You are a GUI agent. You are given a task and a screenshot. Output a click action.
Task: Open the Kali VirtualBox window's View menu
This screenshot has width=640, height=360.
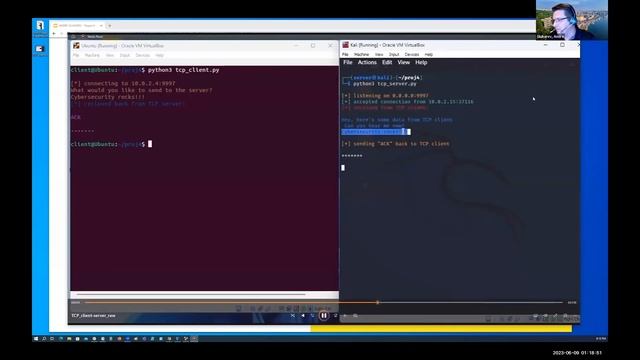click(379, 54)
